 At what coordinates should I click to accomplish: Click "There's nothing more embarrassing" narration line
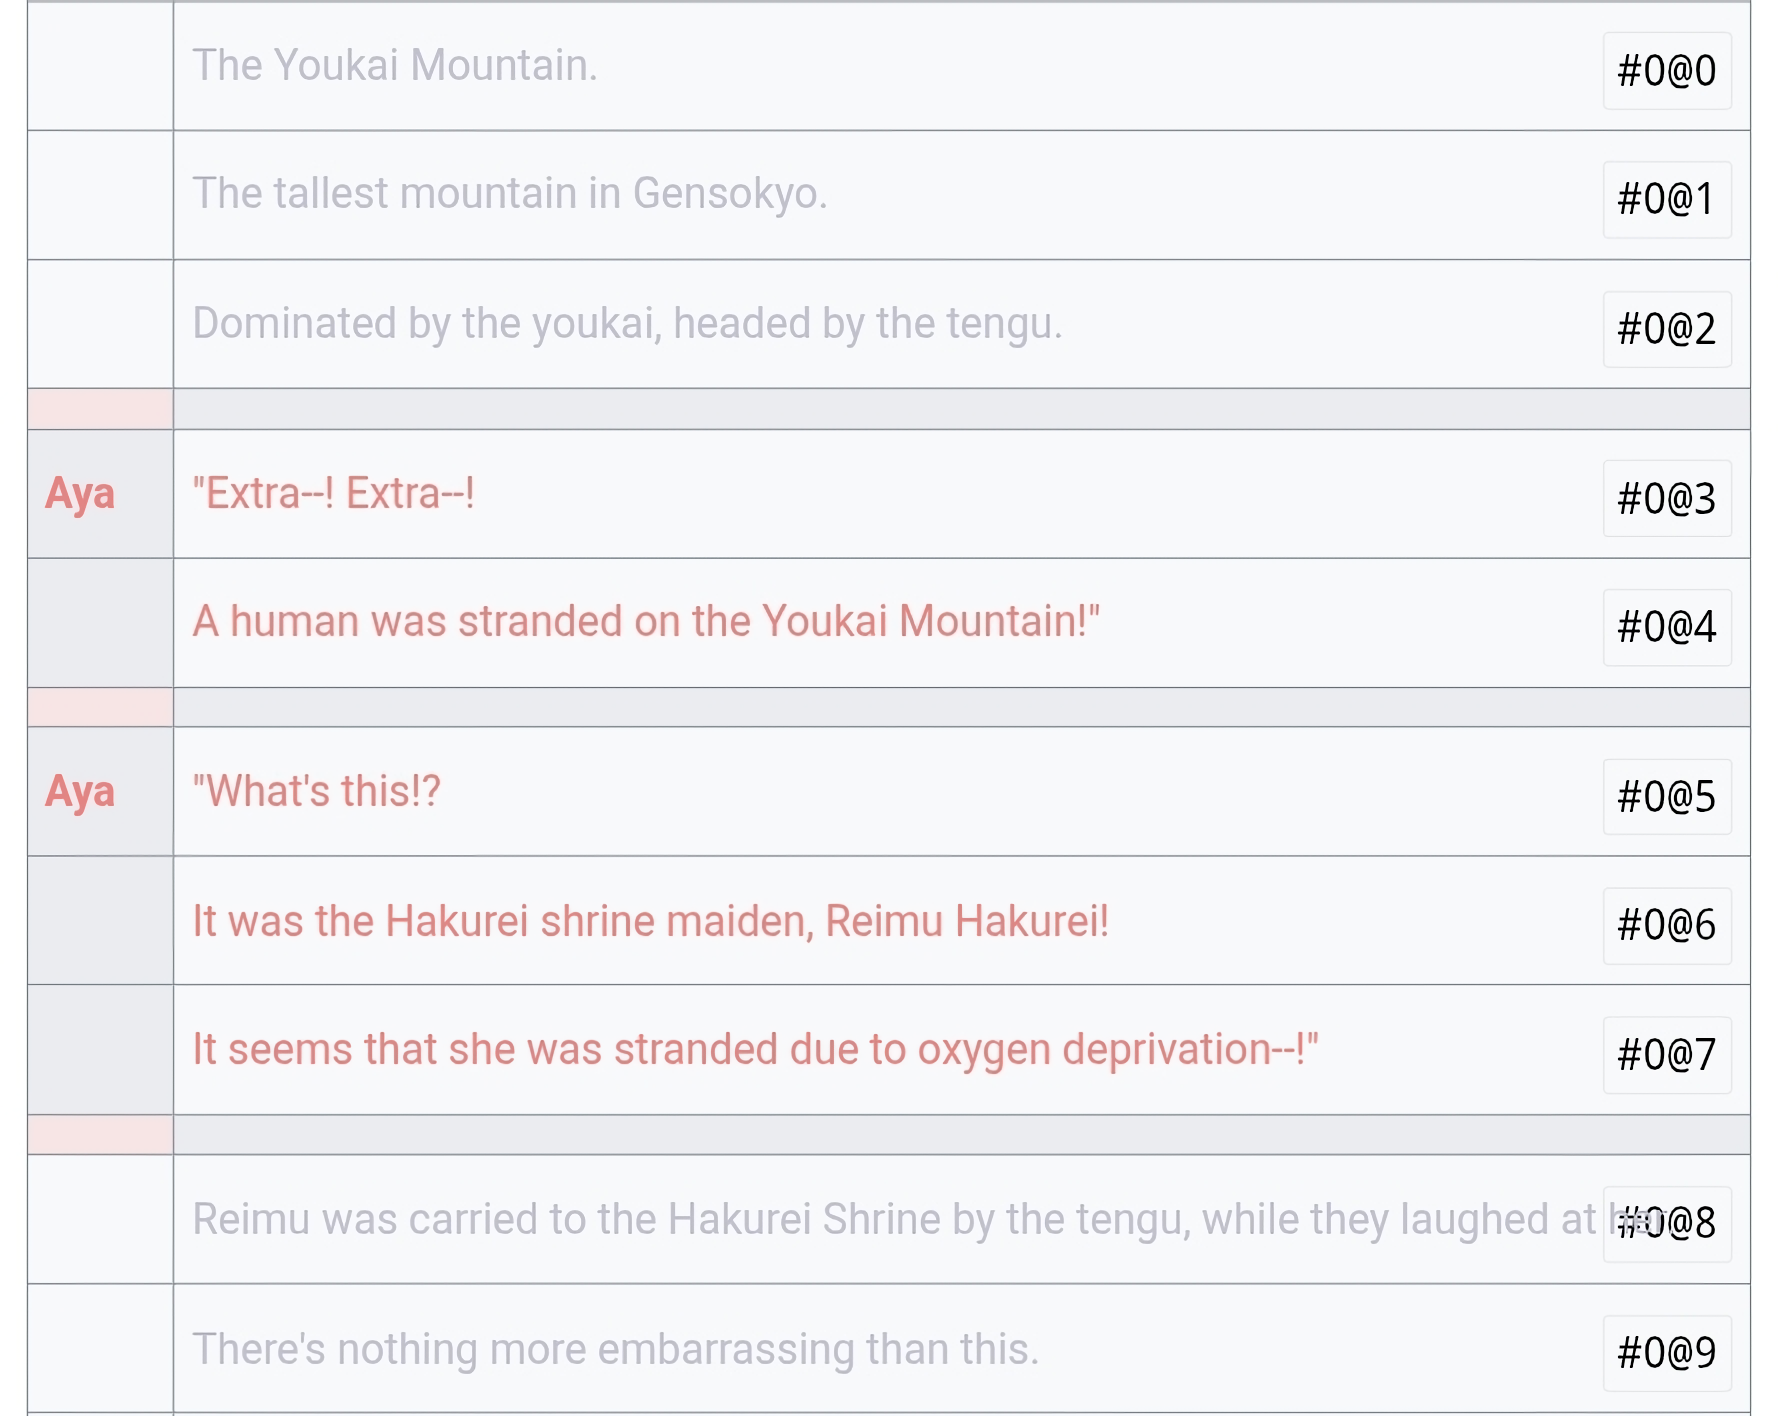pos(616,1350)
